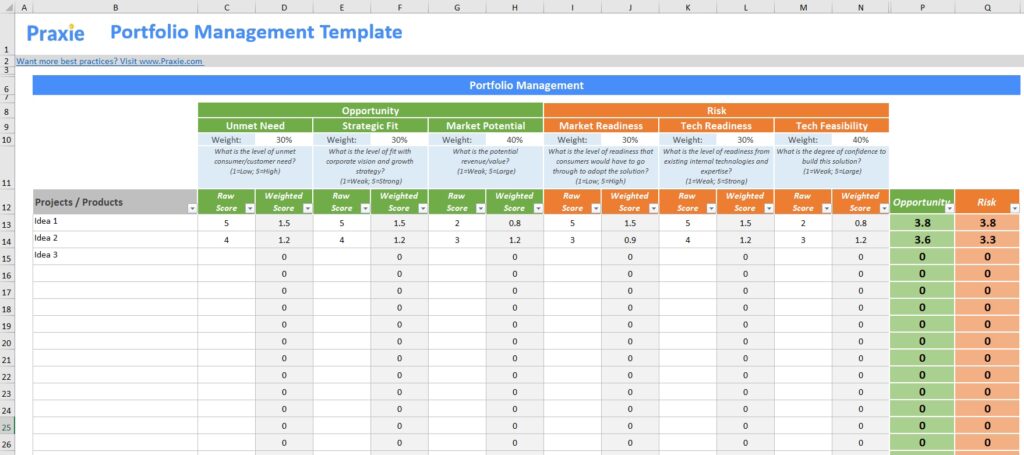Select the Idea 3 project cell
Screen dimensions: 1024x455
tap(114, 256)
